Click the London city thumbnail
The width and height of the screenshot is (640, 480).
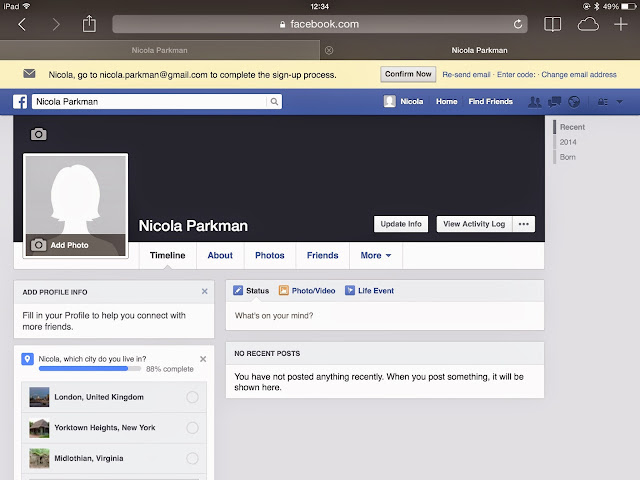point(39,397)
